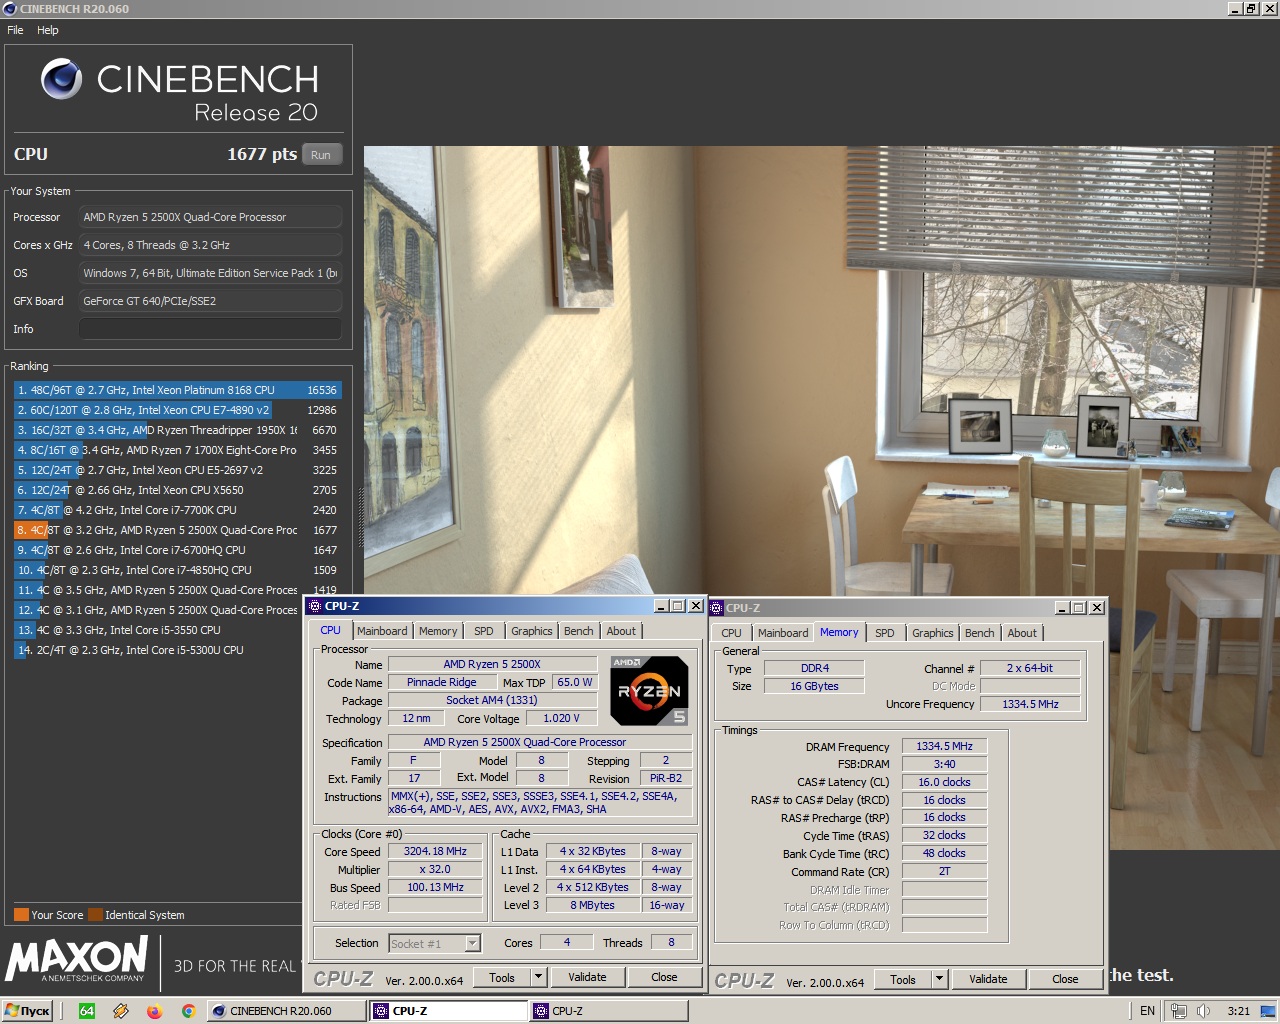Select highlighted ranking row with score 1677
1280x1024 pixels.
pos(177,530)
